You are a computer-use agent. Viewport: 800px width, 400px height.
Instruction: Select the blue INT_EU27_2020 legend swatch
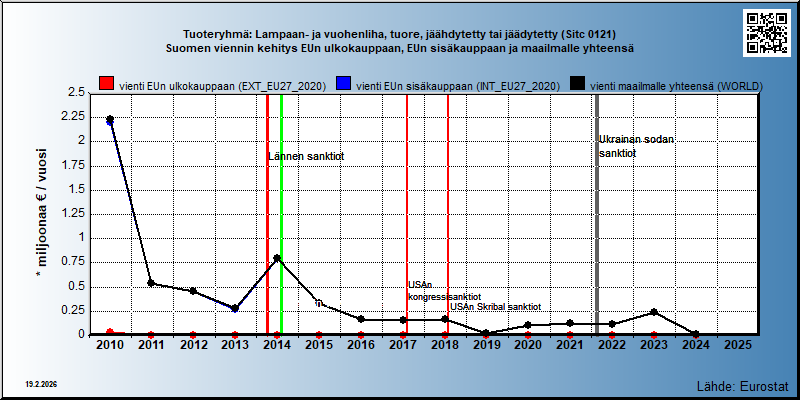point(342,84)
